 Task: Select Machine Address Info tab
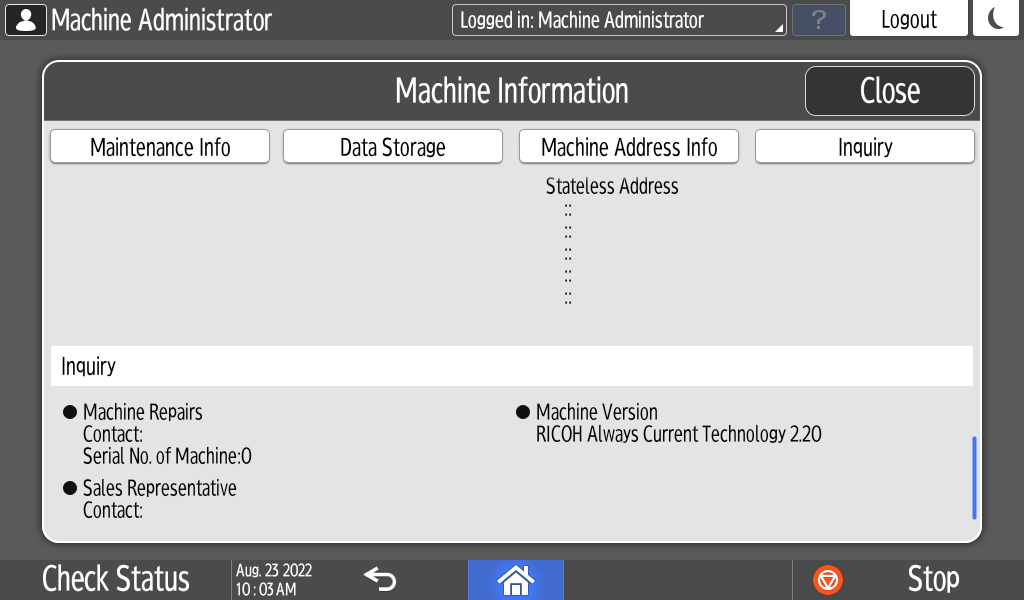[629, 147]
